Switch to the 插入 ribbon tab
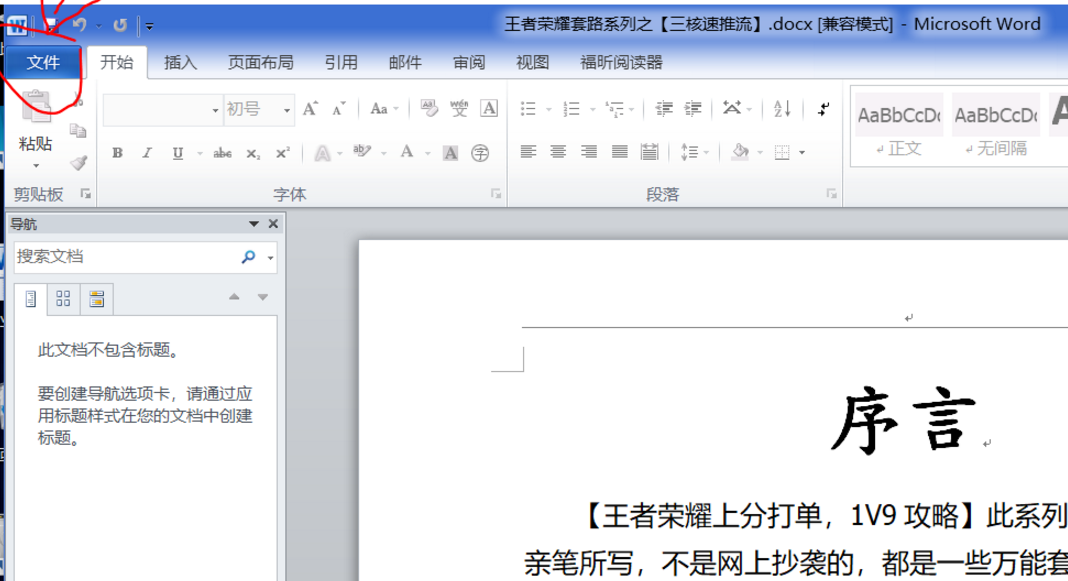 coord(179,61)
